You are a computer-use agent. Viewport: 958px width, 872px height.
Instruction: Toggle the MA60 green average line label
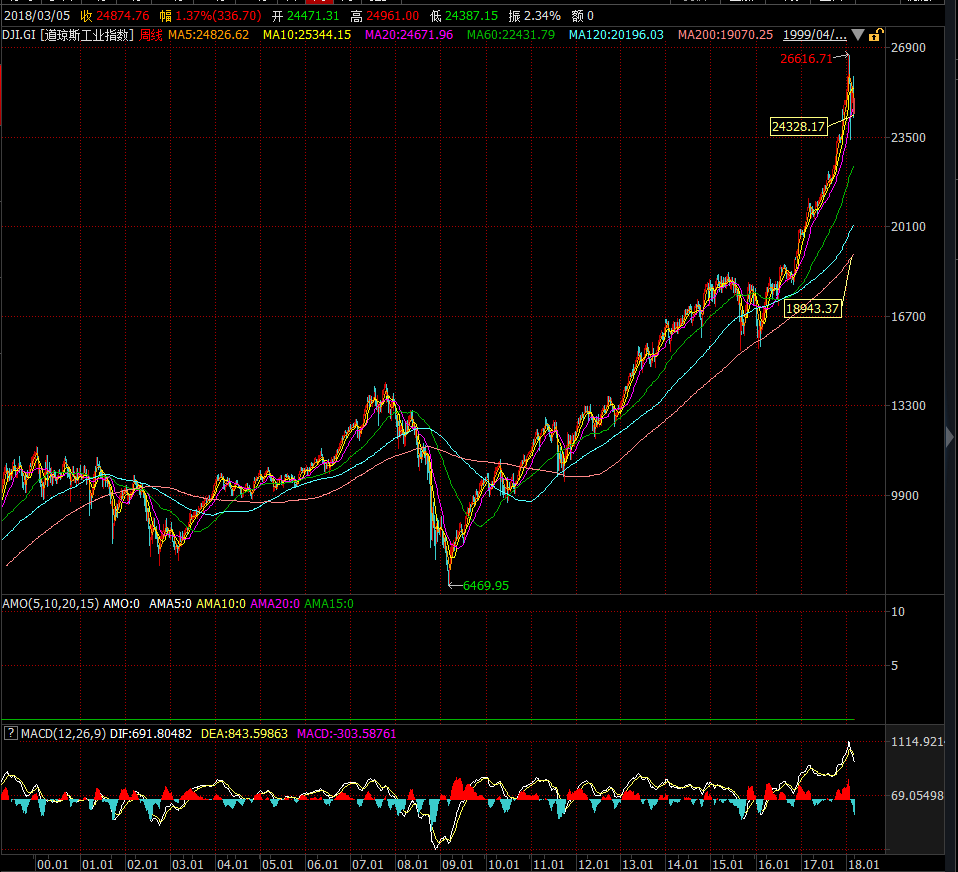510,35
